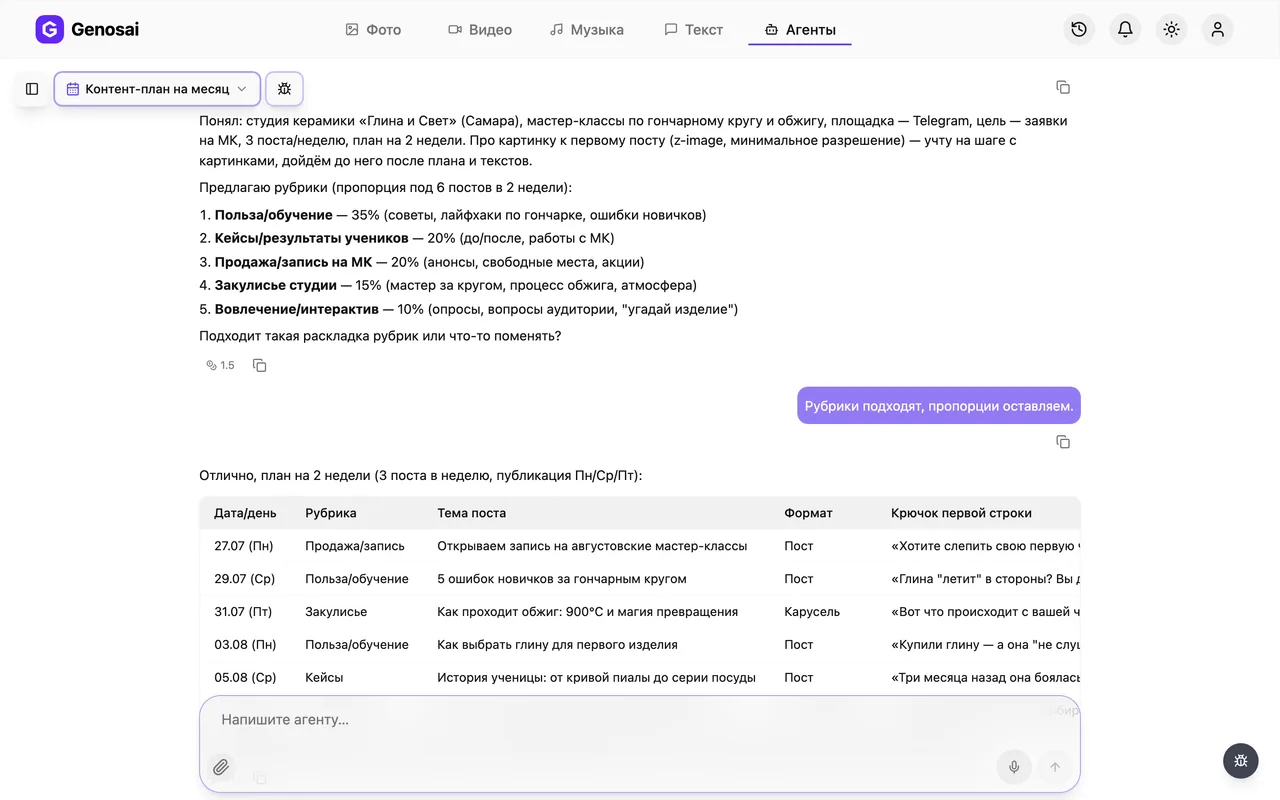Start voice input with microphone
1280x800 pixels.
[x=1014, y=767]
